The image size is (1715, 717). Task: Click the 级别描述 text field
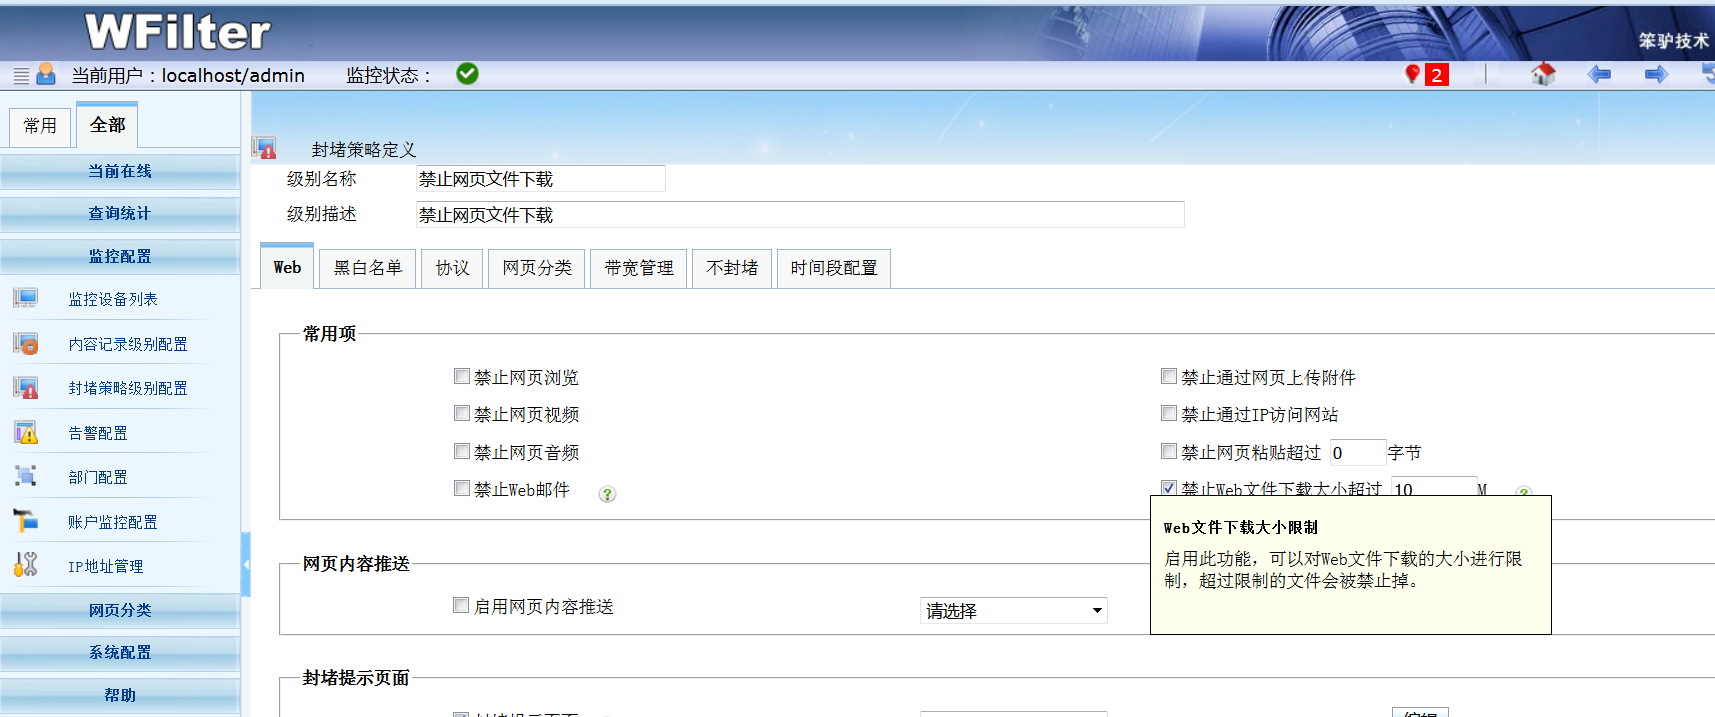coord(799,215)
